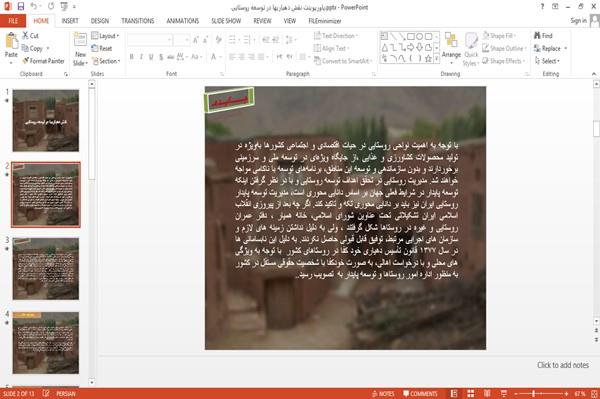Toggle Bold formatting
This screenshot has height=399, width=600.
coord(132,57)
